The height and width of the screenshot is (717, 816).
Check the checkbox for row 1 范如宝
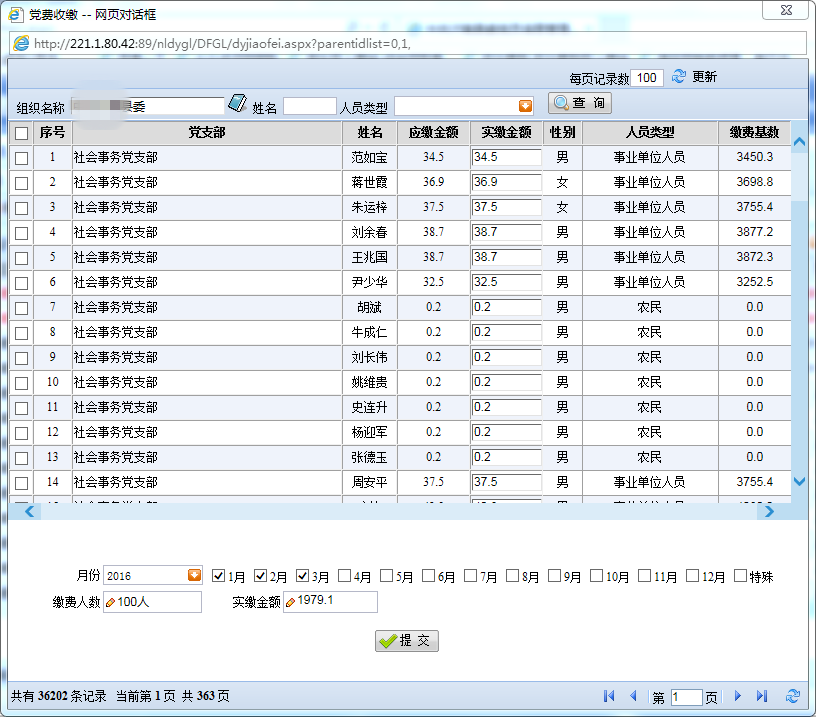(x=21, y=157)
